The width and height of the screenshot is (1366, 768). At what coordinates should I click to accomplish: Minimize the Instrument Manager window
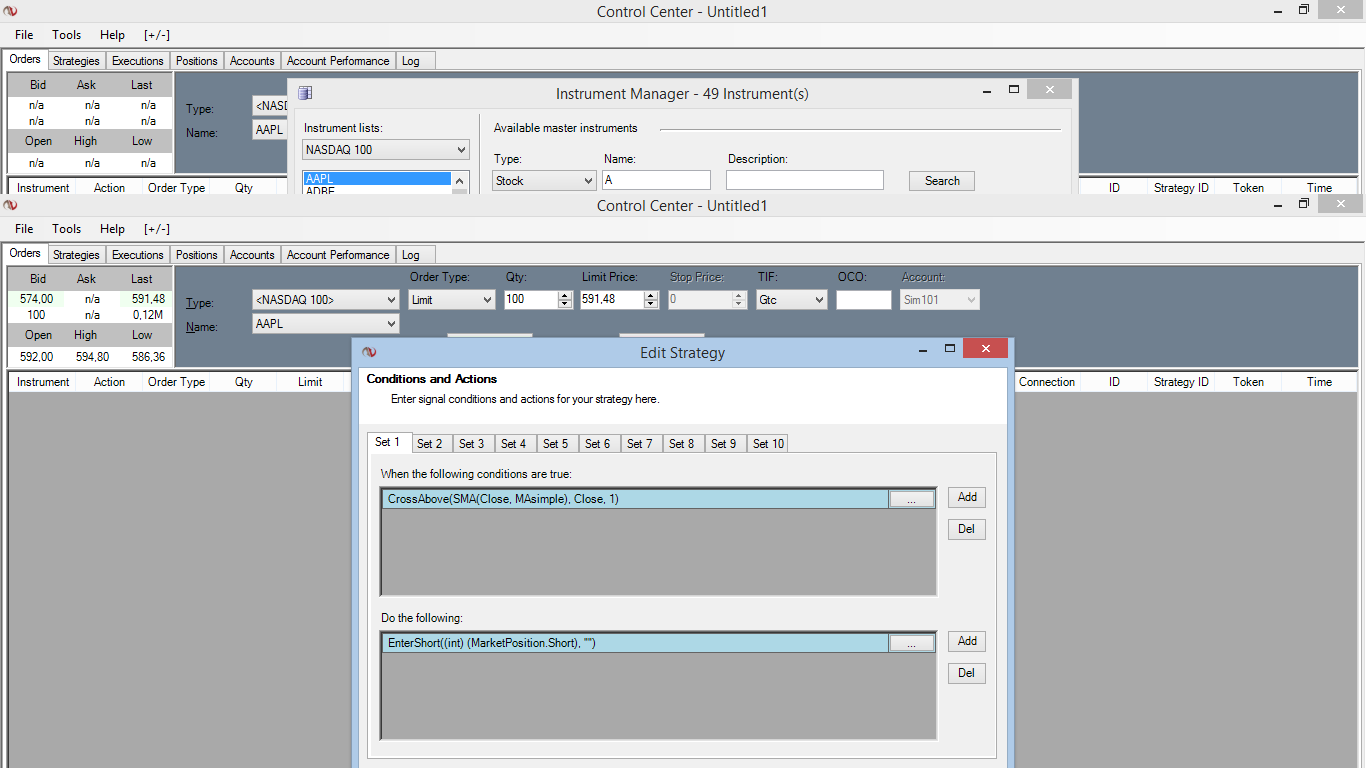click(x=987, y=90)
